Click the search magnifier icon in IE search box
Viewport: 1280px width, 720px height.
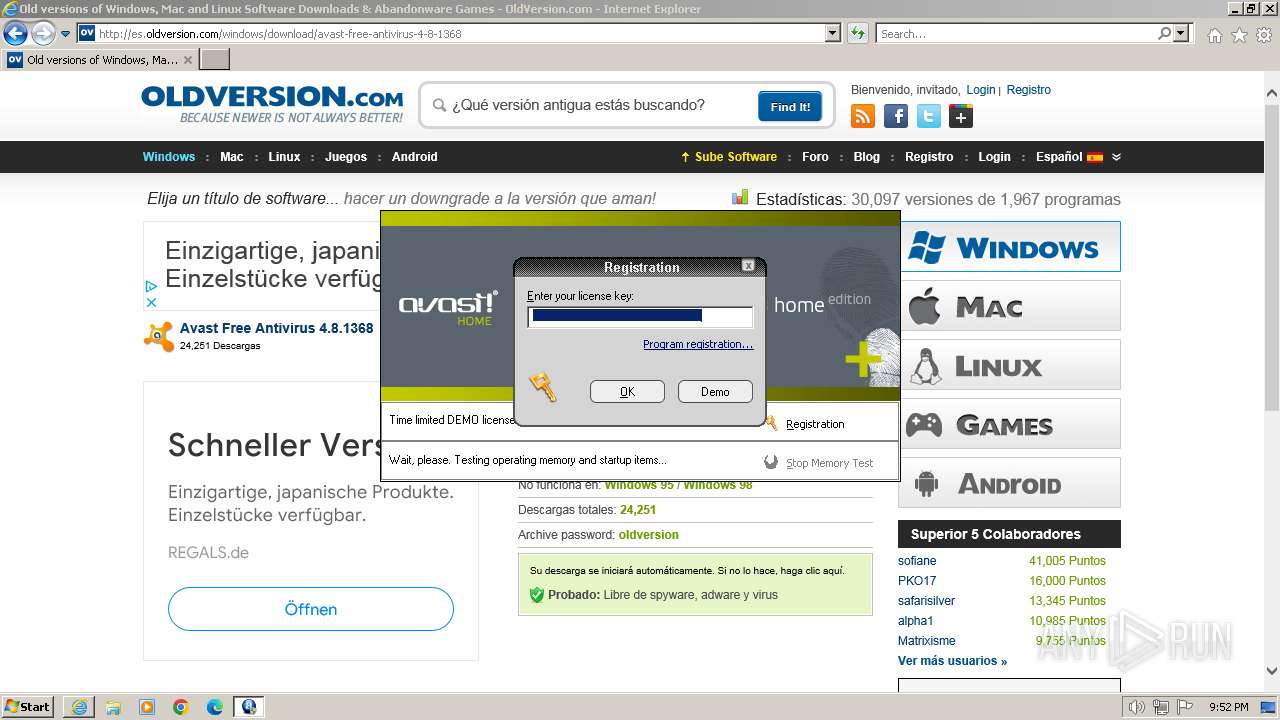click(x=1164, y=34)
